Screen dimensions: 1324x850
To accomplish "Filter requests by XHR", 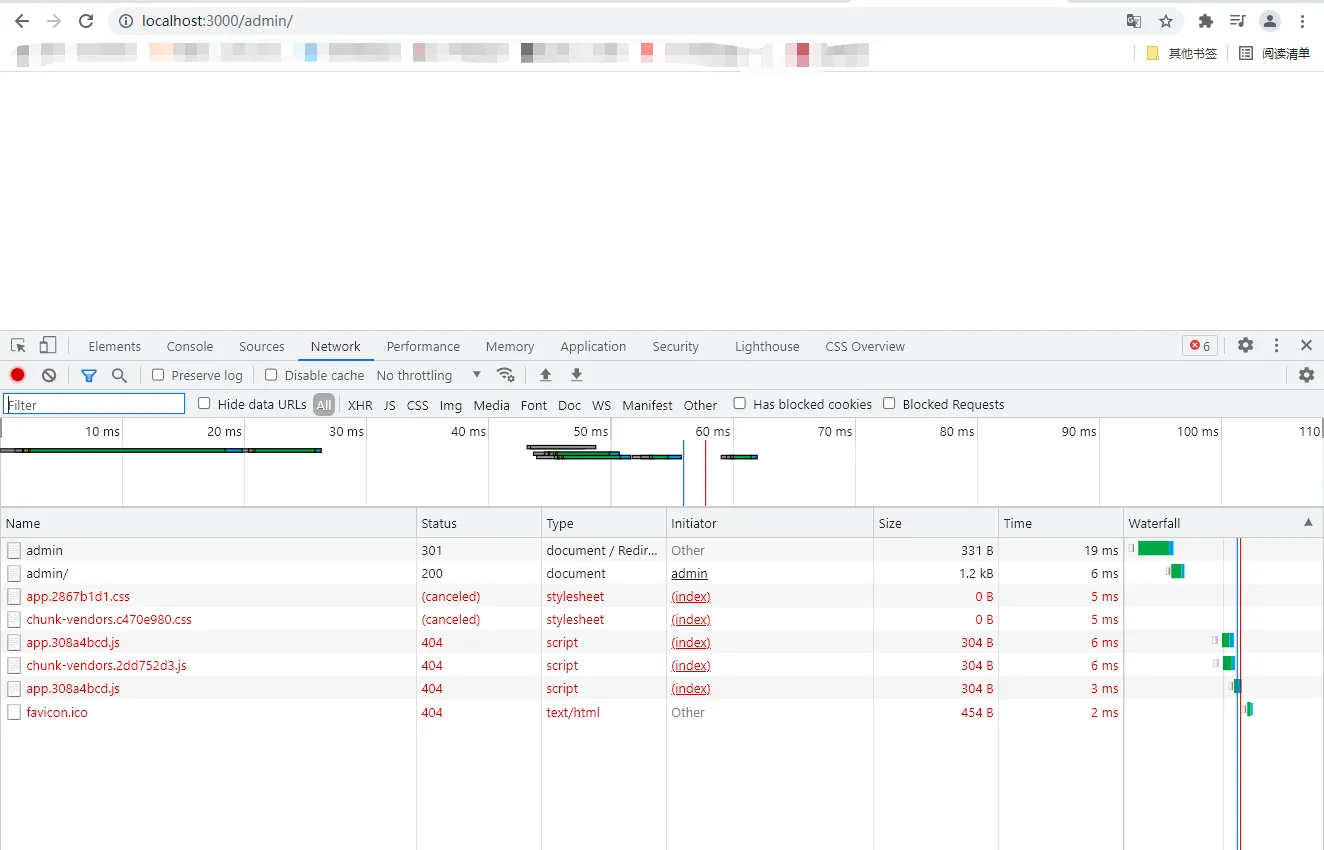I will tap(360, 405).
